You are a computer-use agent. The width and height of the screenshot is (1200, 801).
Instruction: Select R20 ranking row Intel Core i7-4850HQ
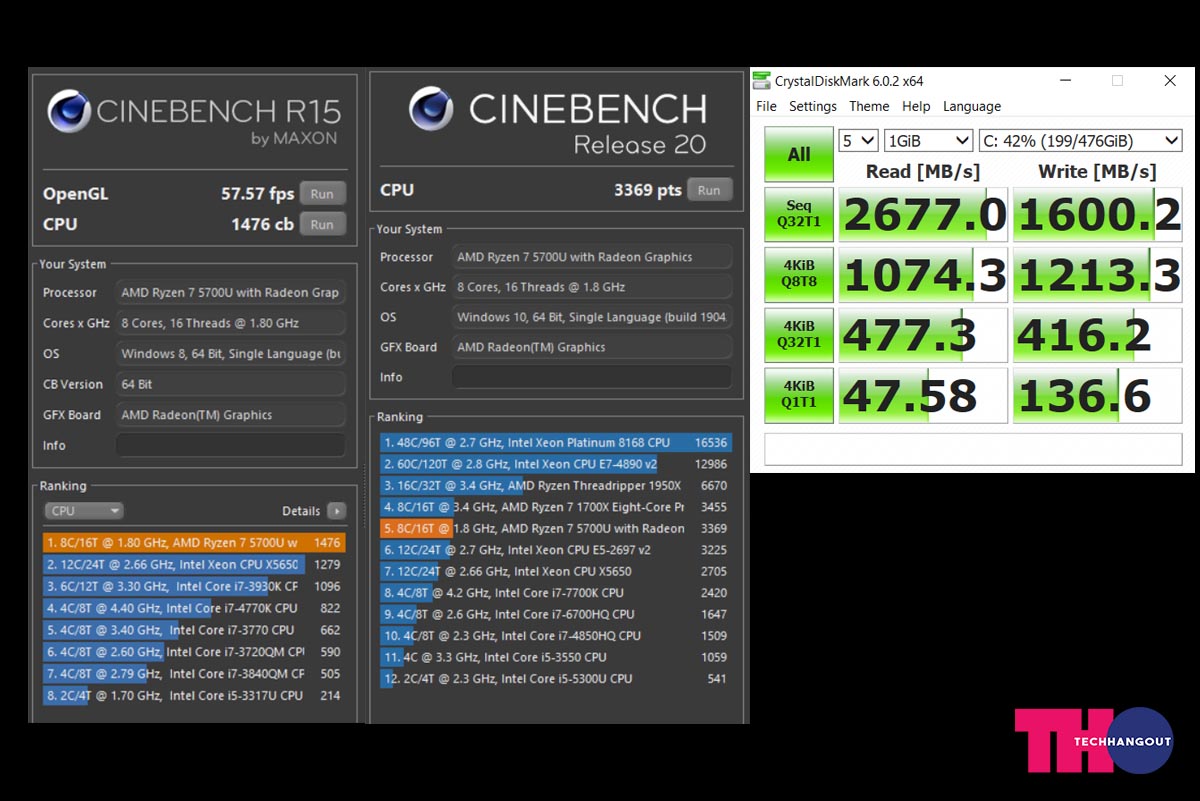[555, 635]
